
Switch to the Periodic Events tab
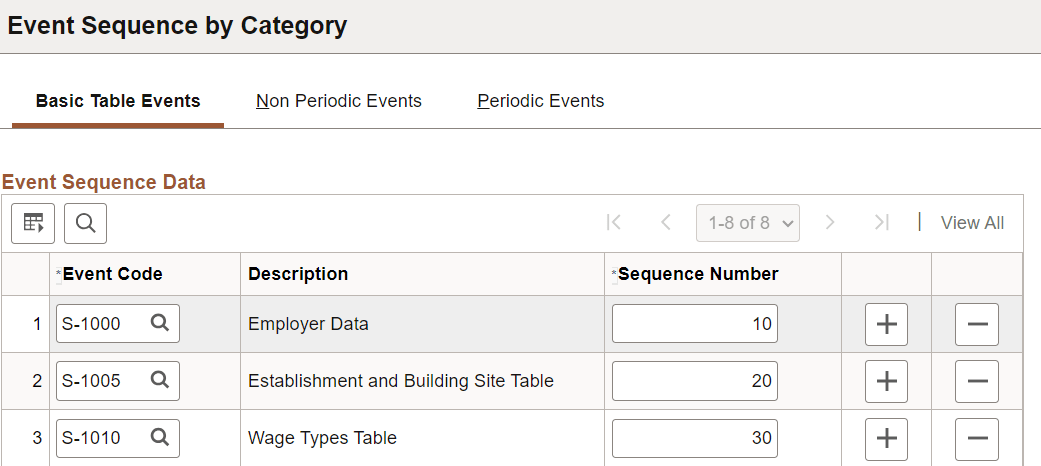pyautogui.click(x=541, y=101)
